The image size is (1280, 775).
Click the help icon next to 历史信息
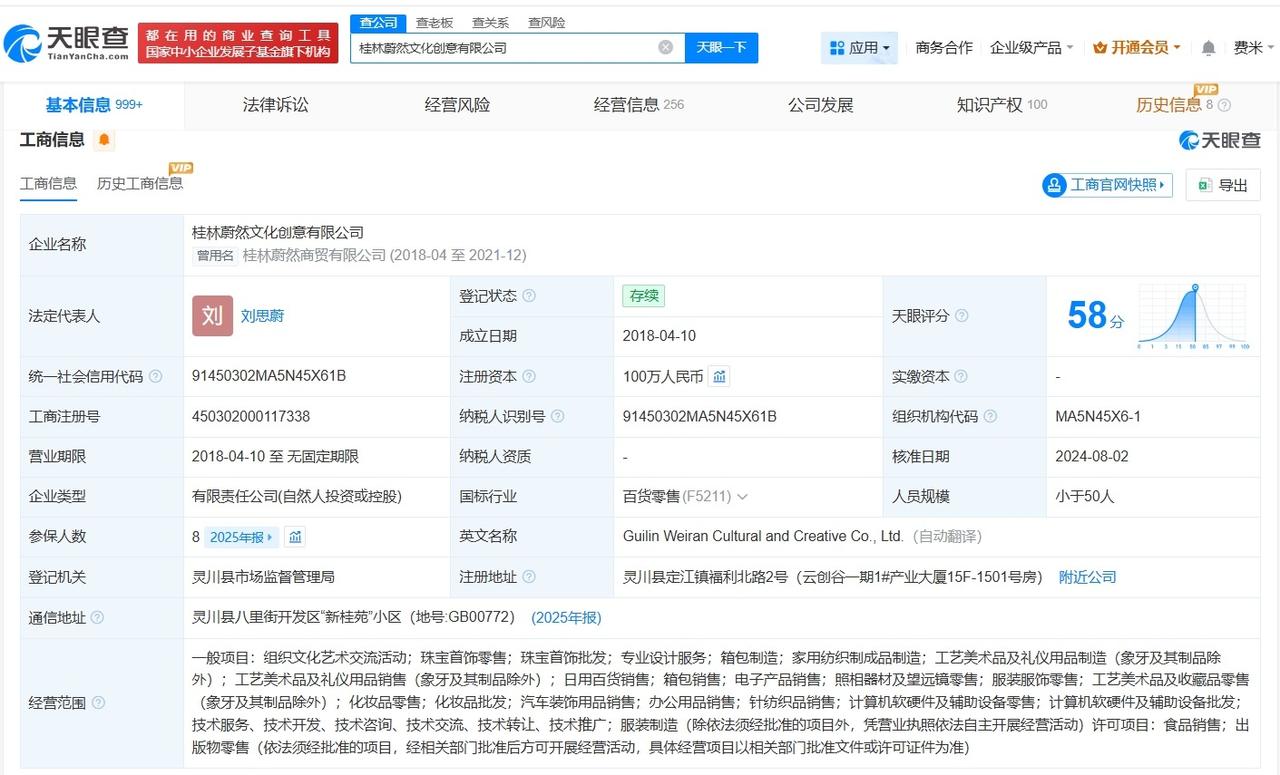(x=1224, y=106)
